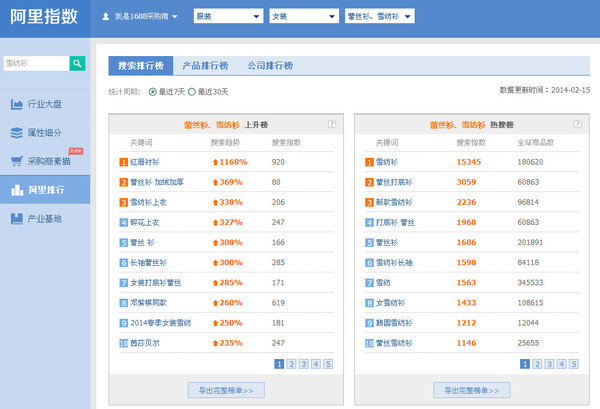The width and height of the screenshot is (600, 409).
Task: Click product count 180620
Action: click(530, 162)
